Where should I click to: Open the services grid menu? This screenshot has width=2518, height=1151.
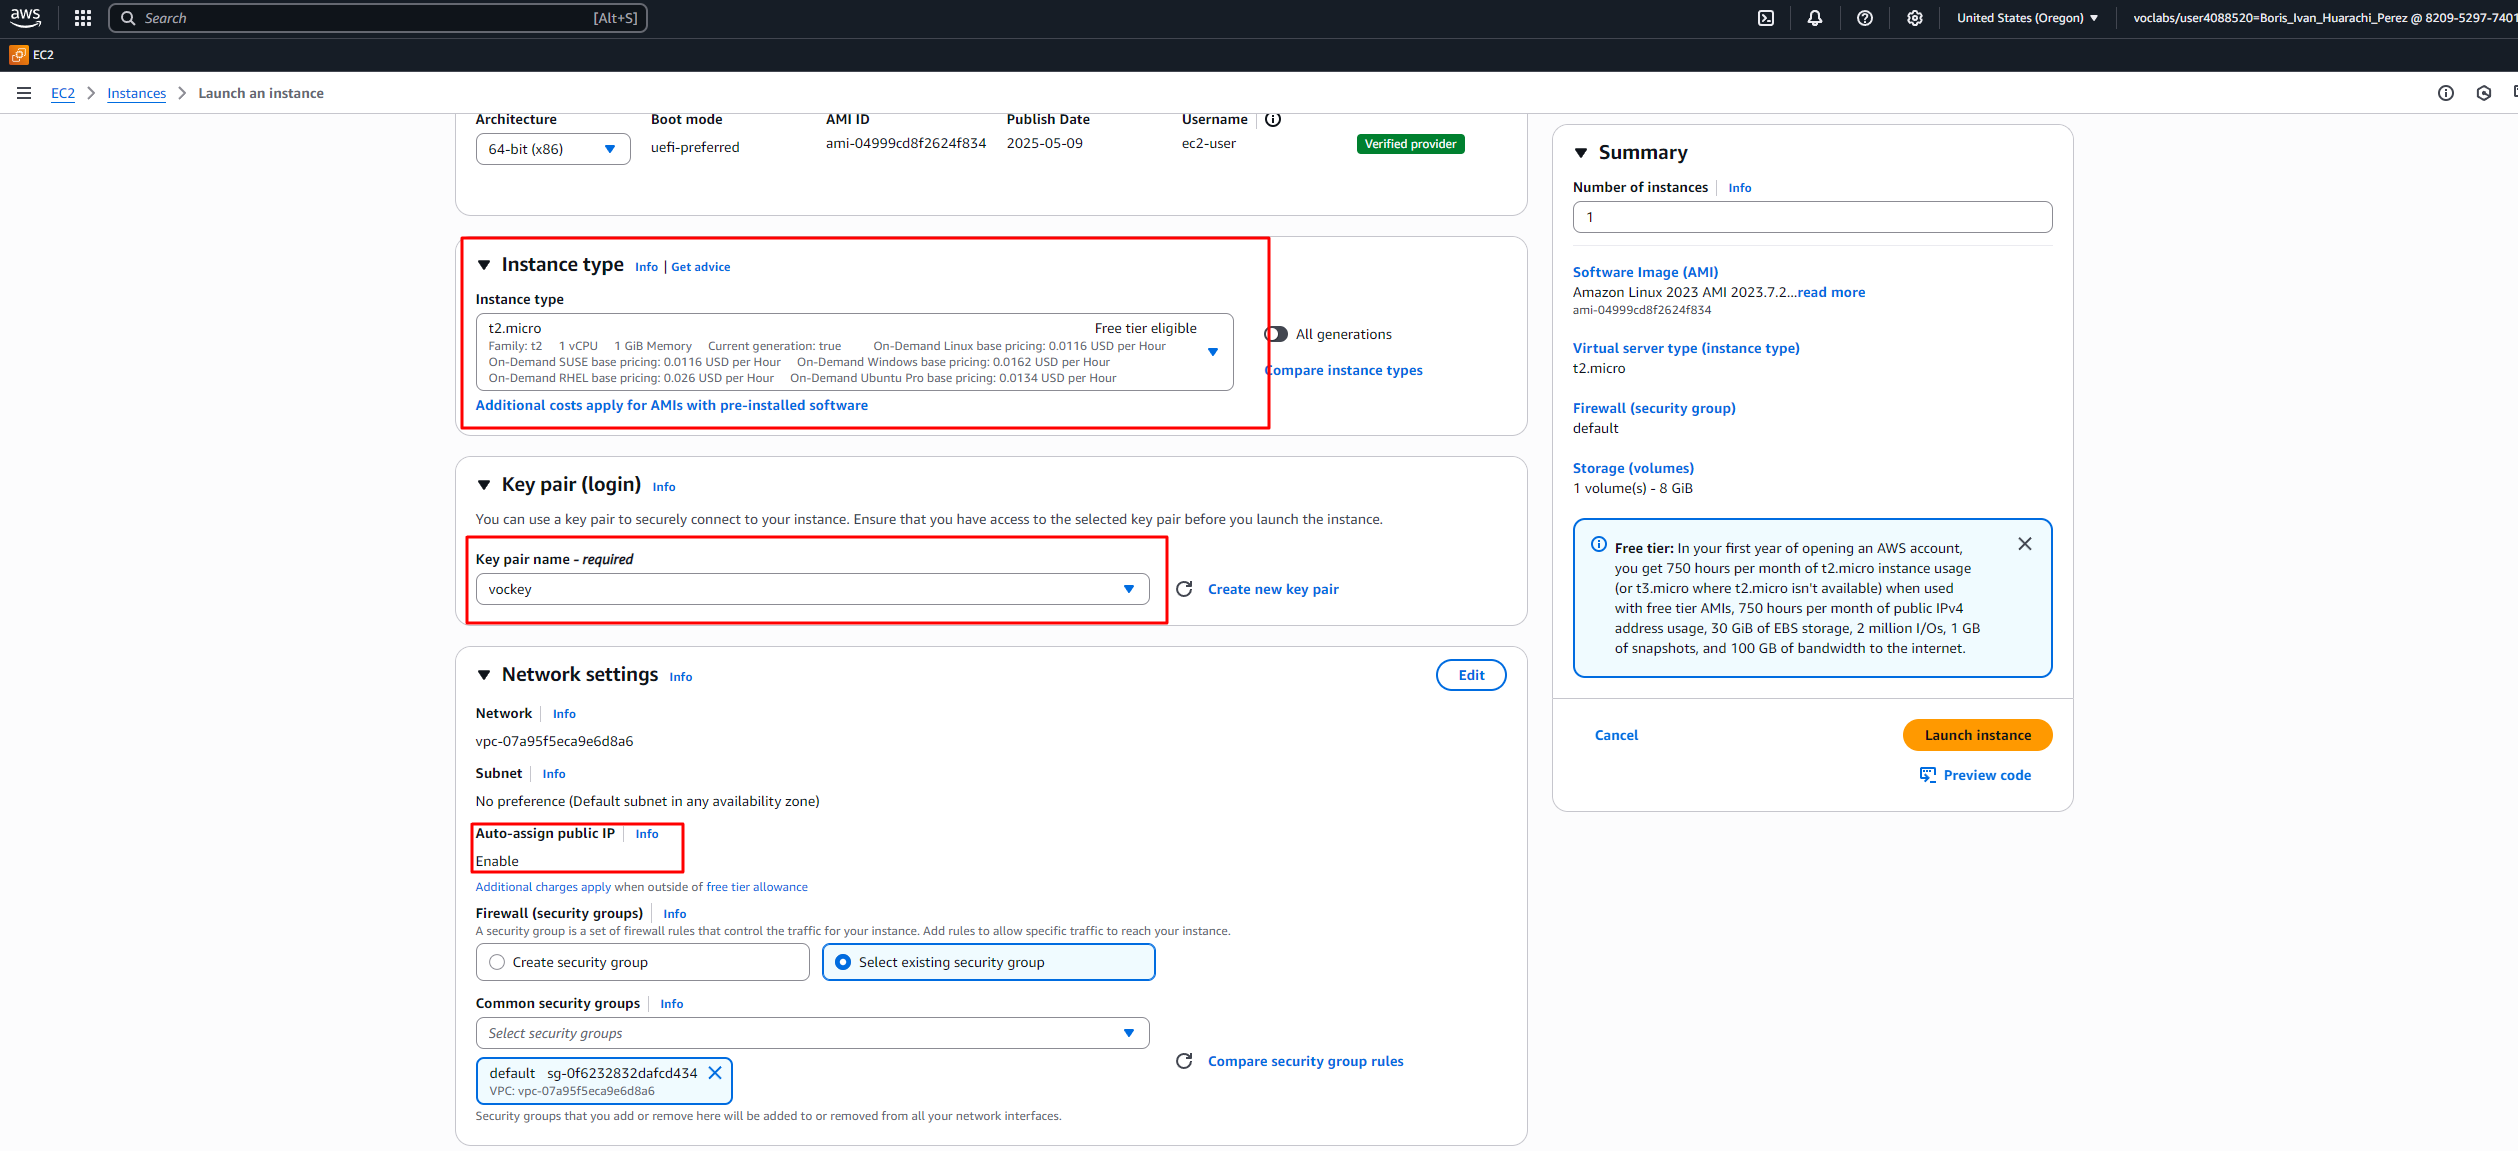(x=83, y=18)
